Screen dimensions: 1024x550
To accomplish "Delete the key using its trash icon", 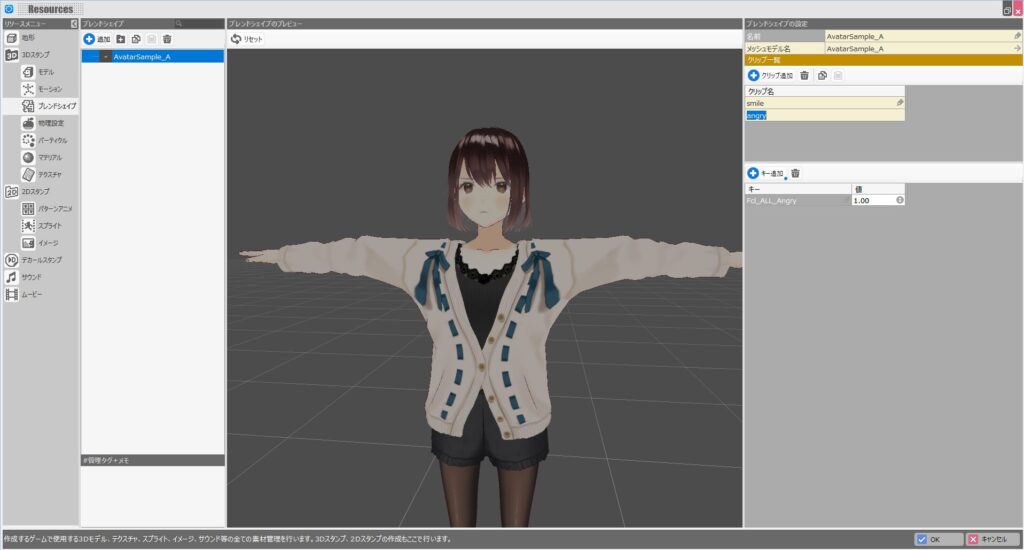I will (x=796, y=173).
